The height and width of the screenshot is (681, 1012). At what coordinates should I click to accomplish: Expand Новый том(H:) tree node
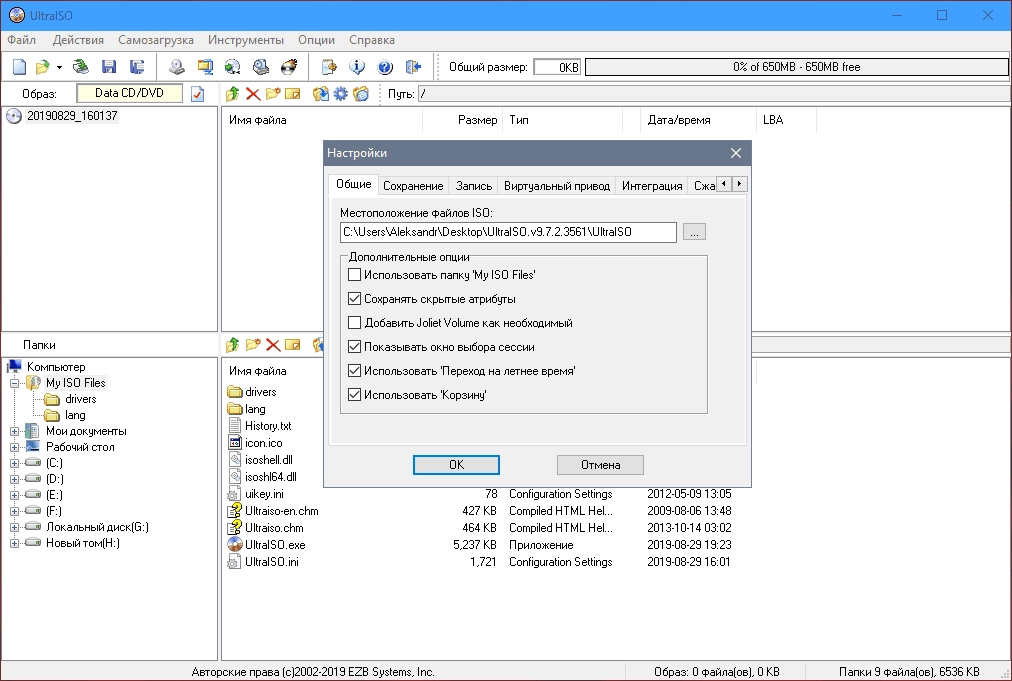pyautogui.click(x=14, y=543)
